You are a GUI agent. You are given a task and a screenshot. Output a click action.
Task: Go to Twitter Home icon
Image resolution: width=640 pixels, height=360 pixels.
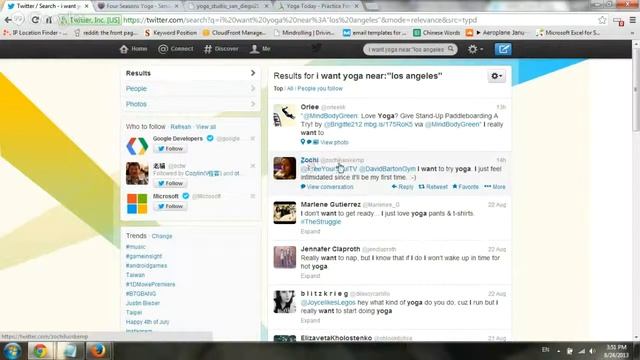click(x=124, y=49)
